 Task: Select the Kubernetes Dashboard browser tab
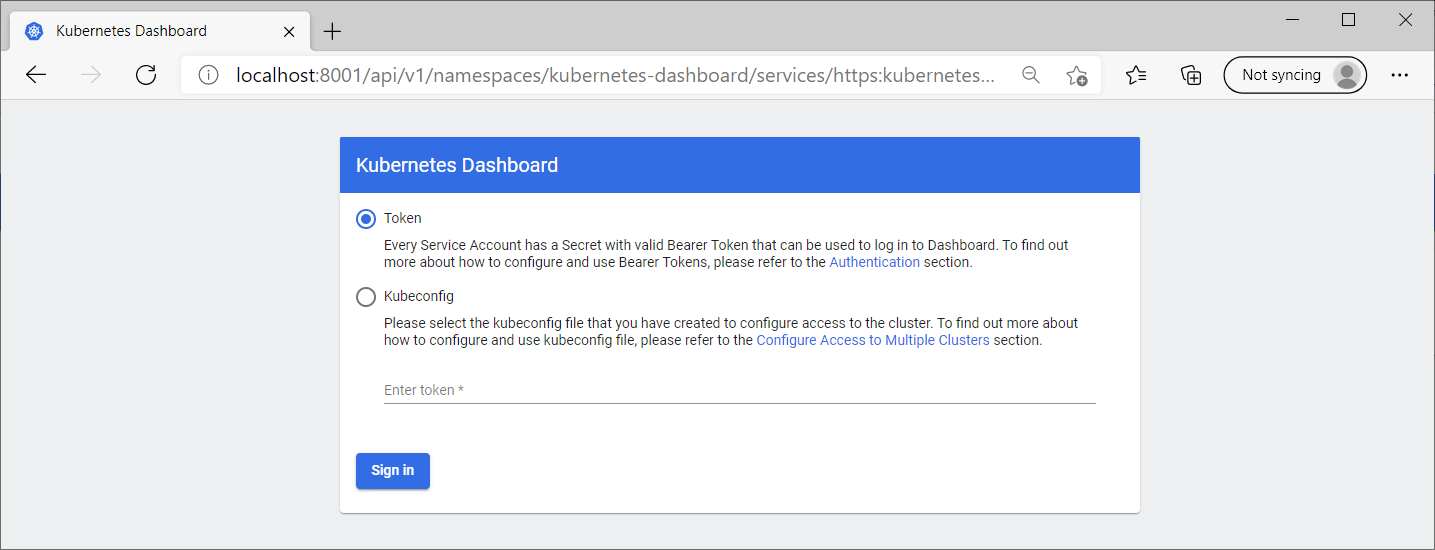pyautogui.click(x=161, y=31)
